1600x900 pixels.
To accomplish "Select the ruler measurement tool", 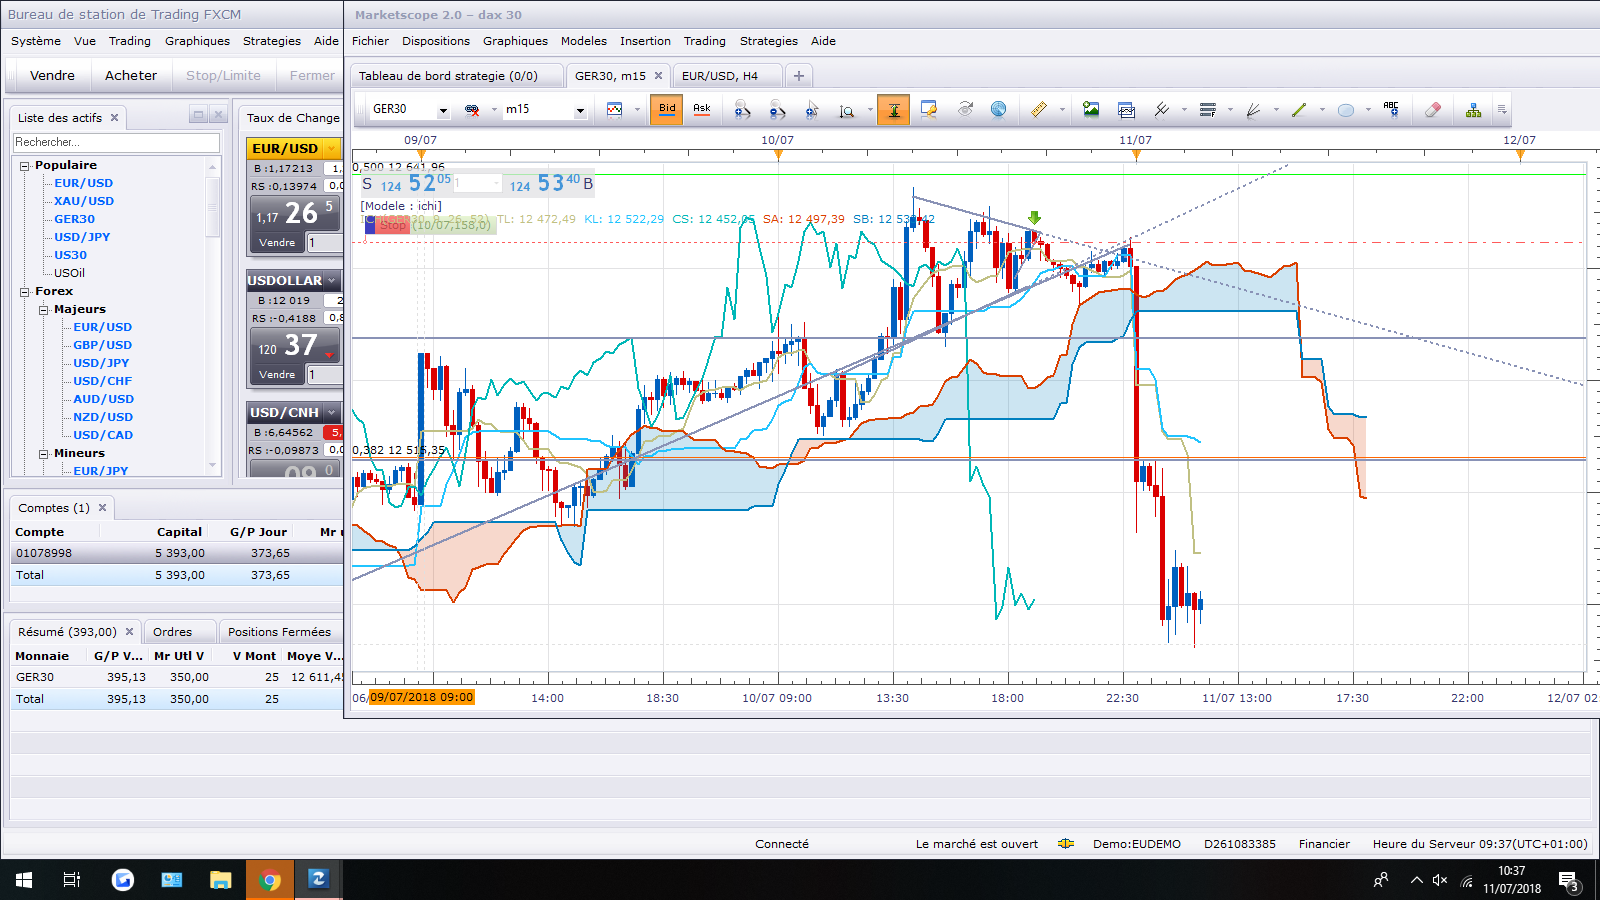I will (x=1039, y=110).
